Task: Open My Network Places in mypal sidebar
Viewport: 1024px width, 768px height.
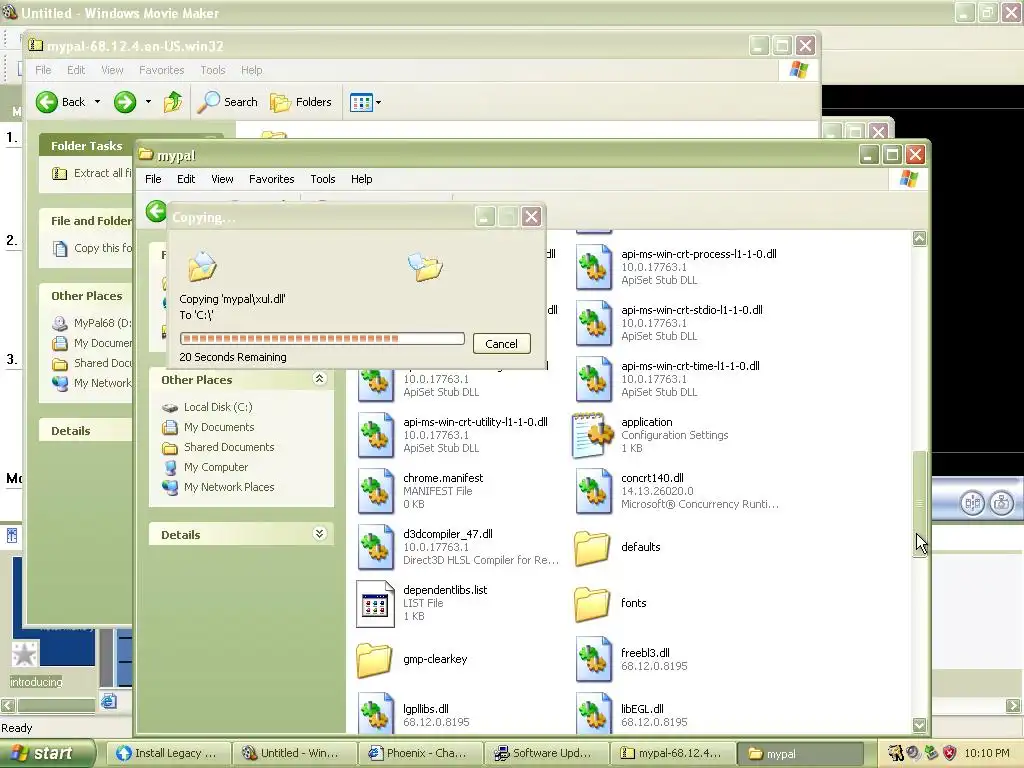Action: click(229, 487)
